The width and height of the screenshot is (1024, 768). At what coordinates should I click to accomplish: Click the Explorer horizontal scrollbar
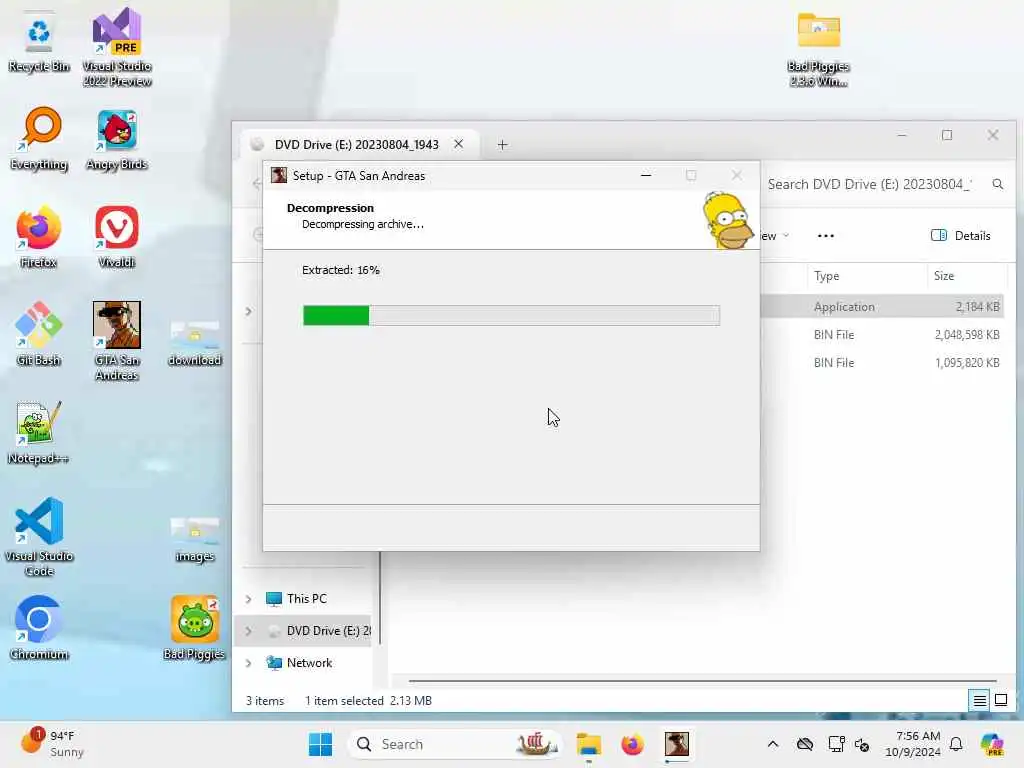click(x=702, y=680)
